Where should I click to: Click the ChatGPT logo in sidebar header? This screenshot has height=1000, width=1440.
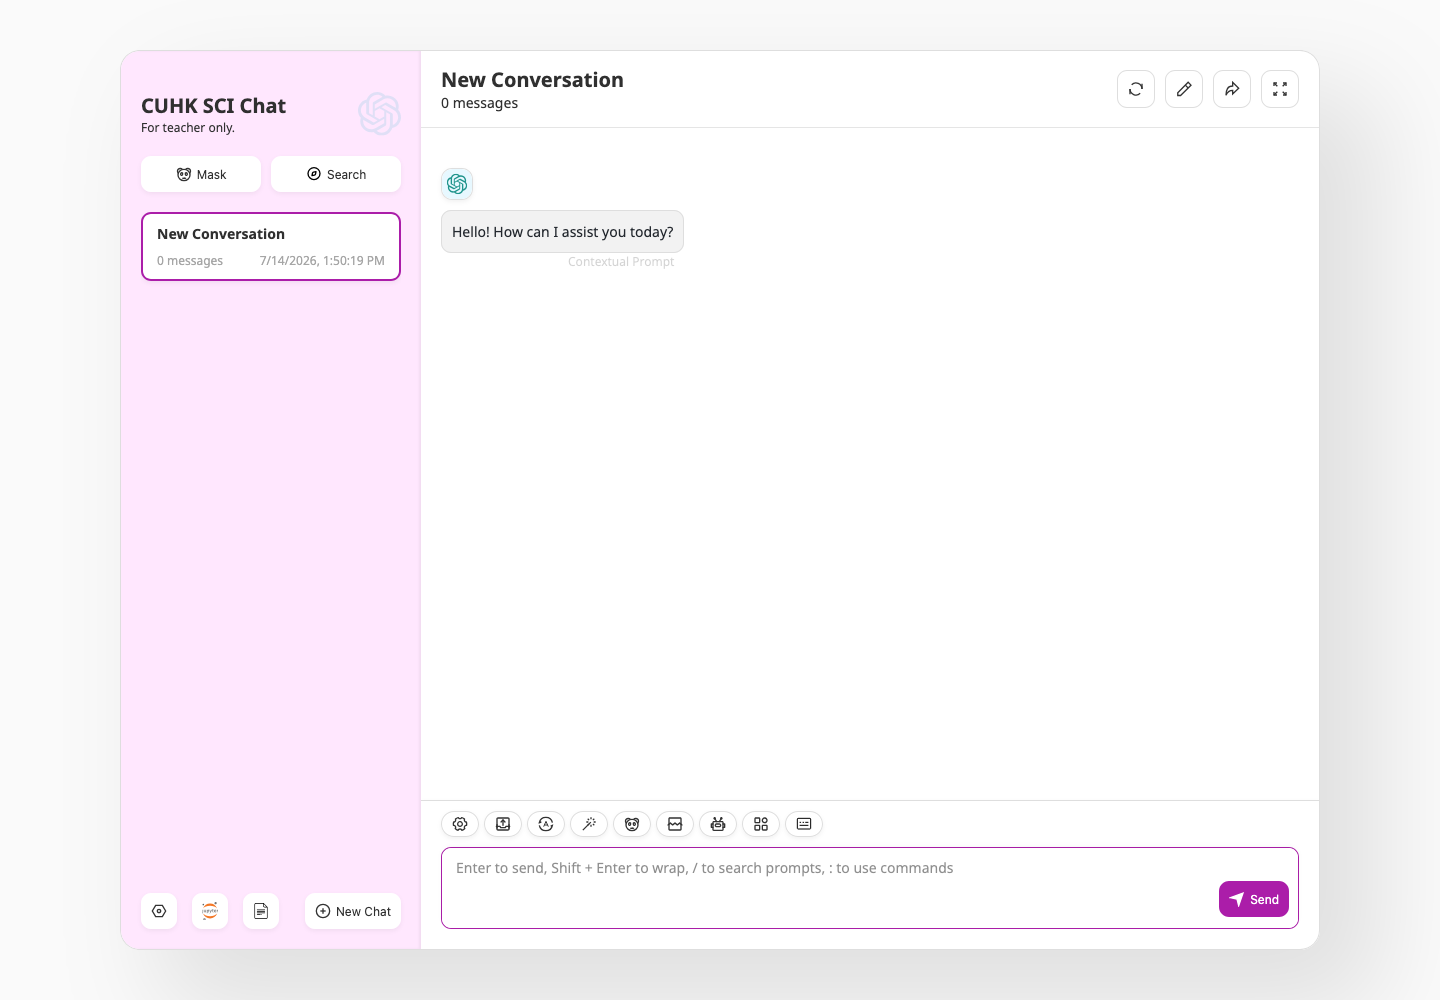click(380, 113)
